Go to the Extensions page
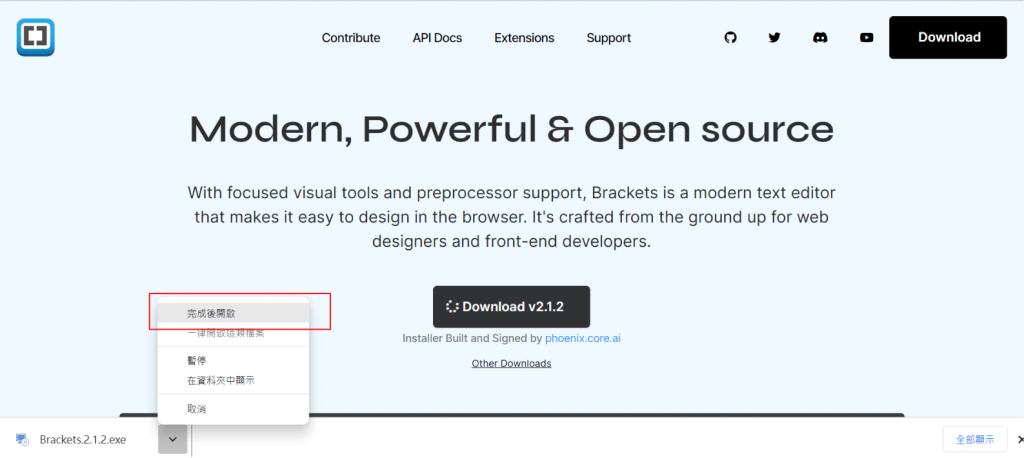The width and height of the screenshot is (1024, 458). (524, 38)
